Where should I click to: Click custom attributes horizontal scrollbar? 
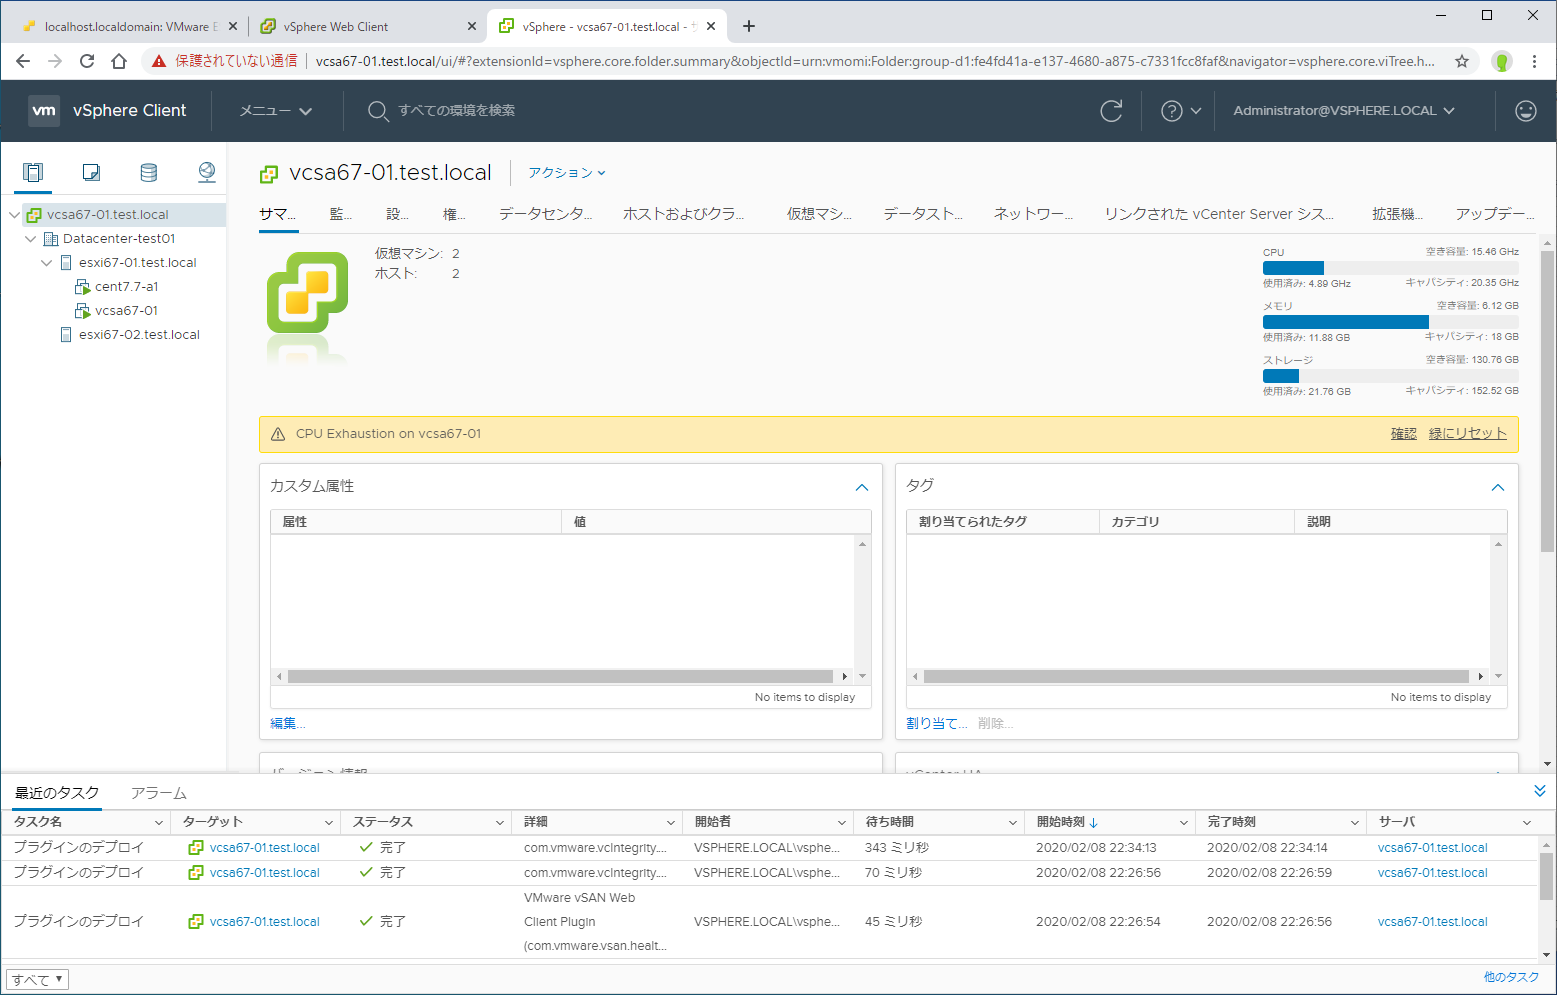[561, 677]
